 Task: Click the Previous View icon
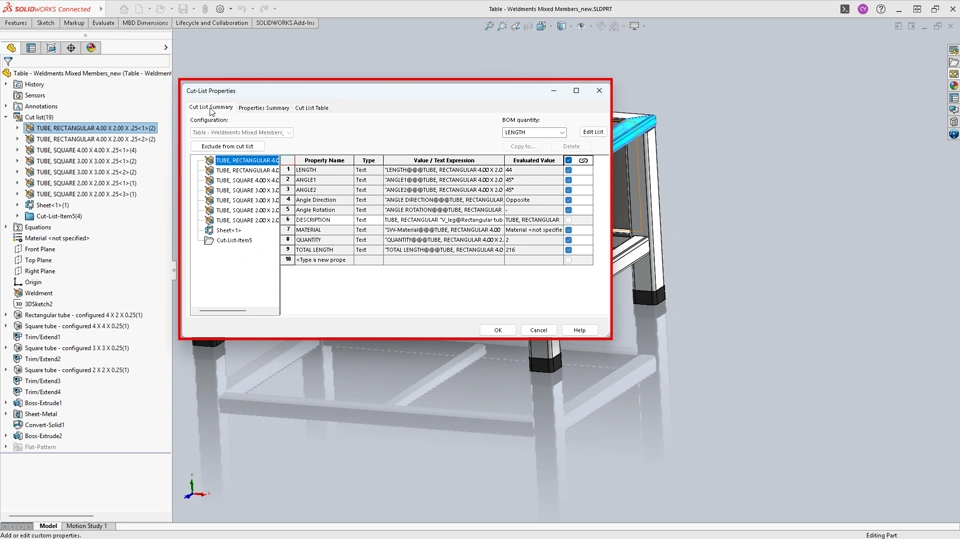pyautogui.click(x=516, y=26)
